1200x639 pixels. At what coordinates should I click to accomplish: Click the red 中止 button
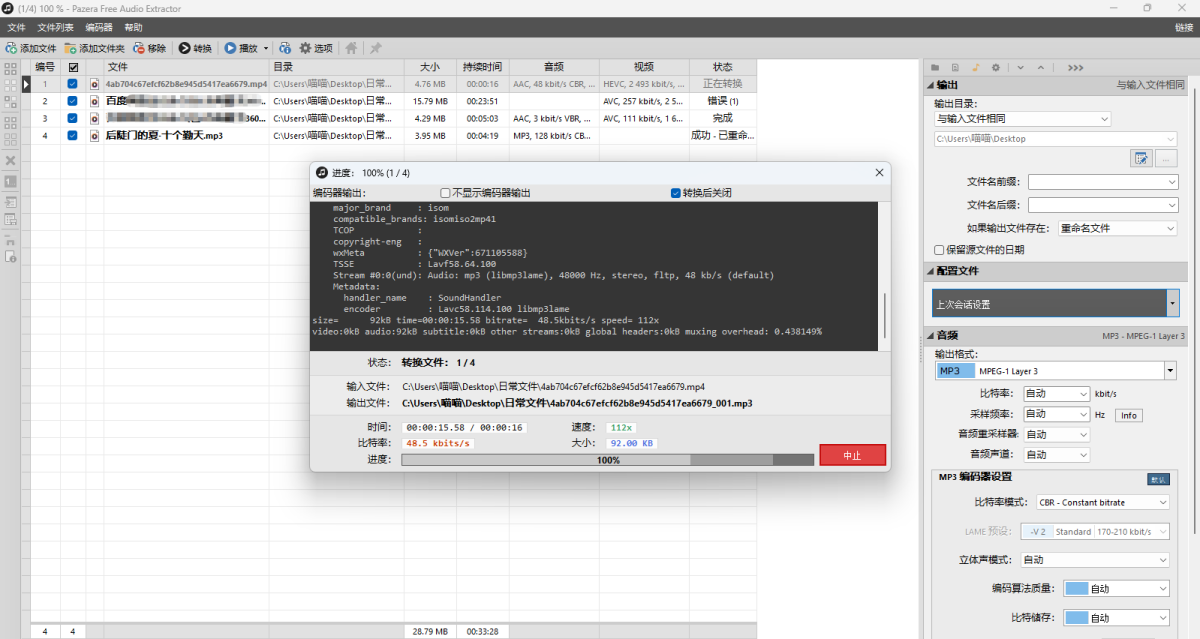[x=852, y=454]
